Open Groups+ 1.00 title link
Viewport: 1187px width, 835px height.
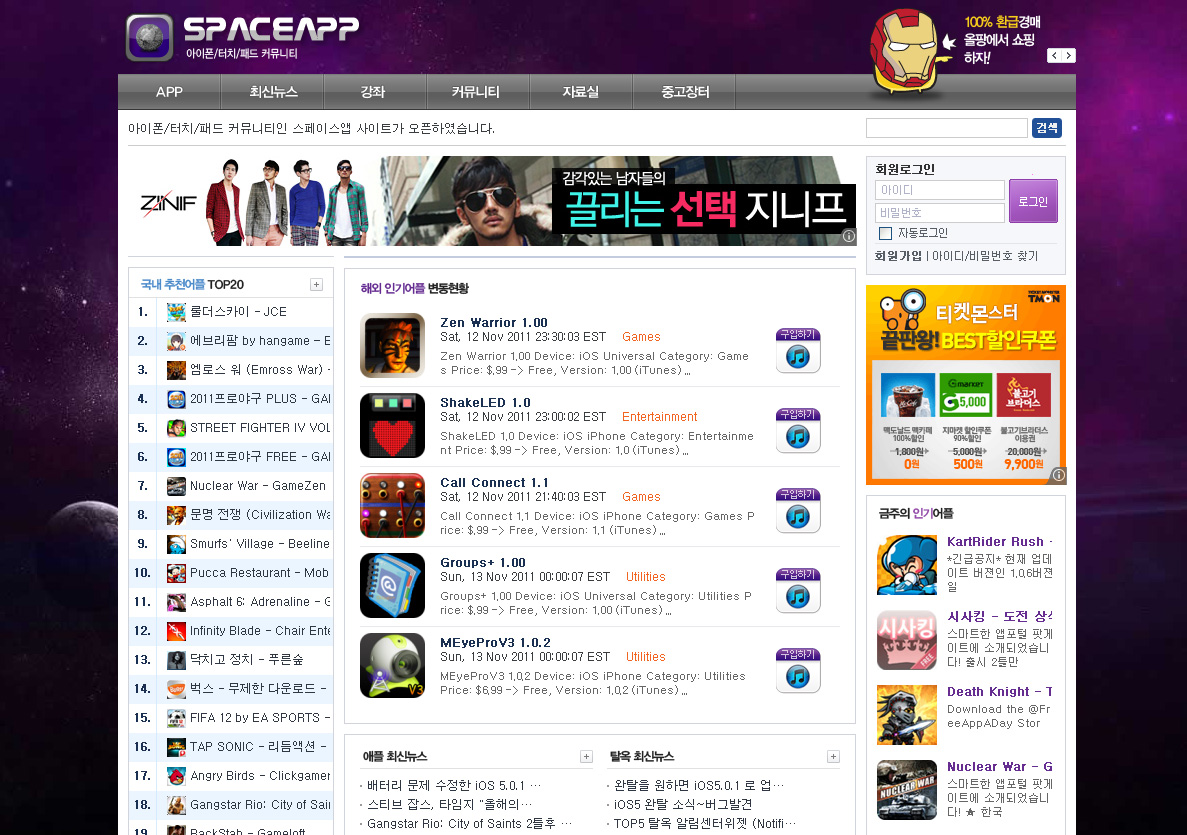pyautogui.click(x=483, y=562)
